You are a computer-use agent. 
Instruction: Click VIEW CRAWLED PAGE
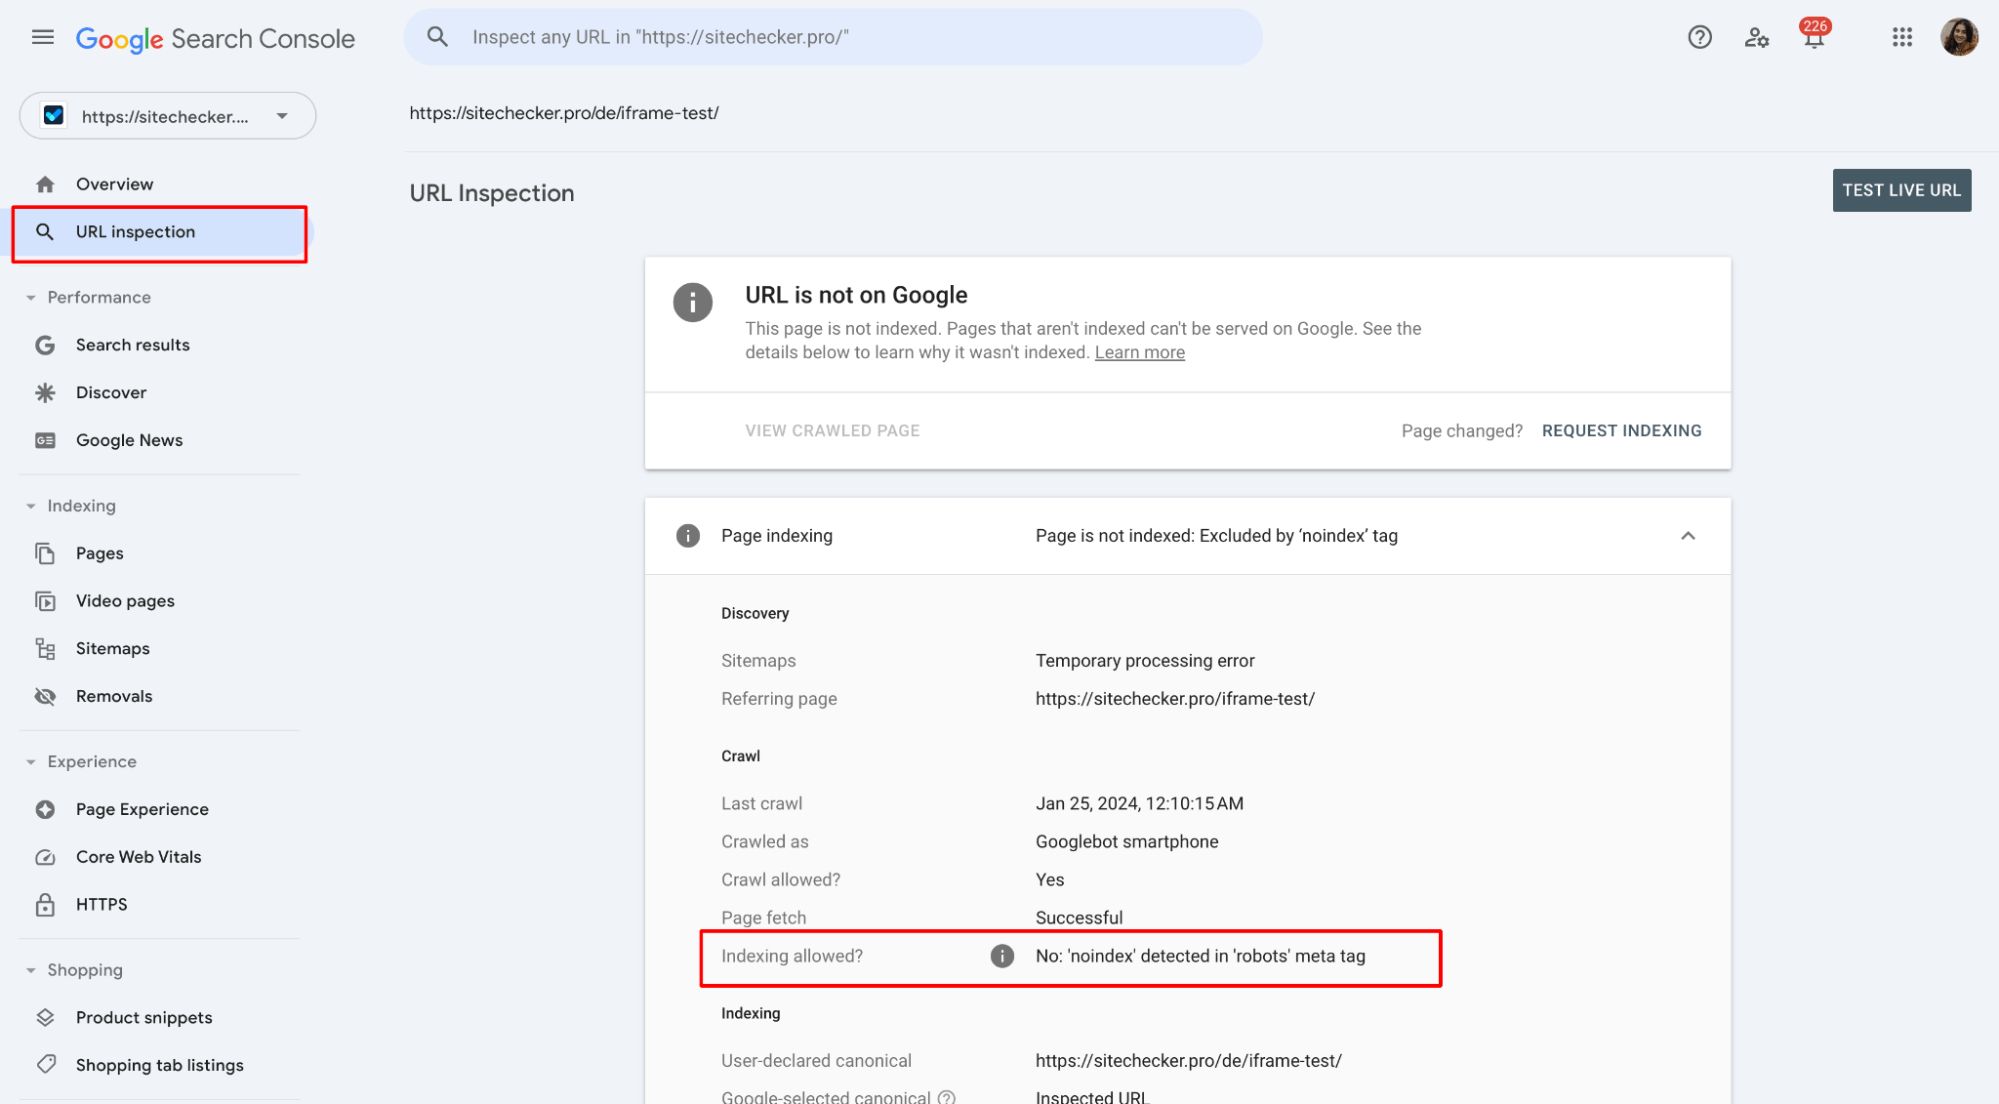832,431
